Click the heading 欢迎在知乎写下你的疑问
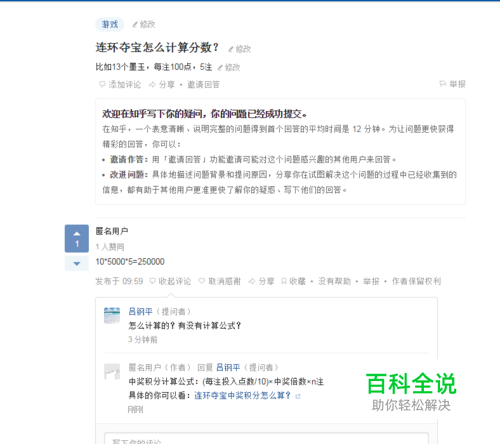The height and width of the screenshot is (444, 500). pyautogui.click(x=204, y=114)
